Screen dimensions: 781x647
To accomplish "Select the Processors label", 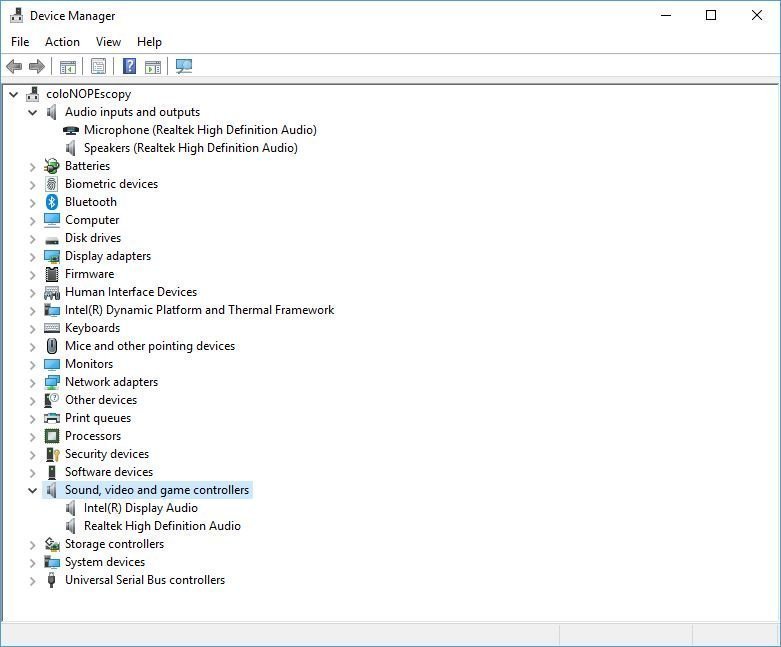I will click(x=93, y=436).
